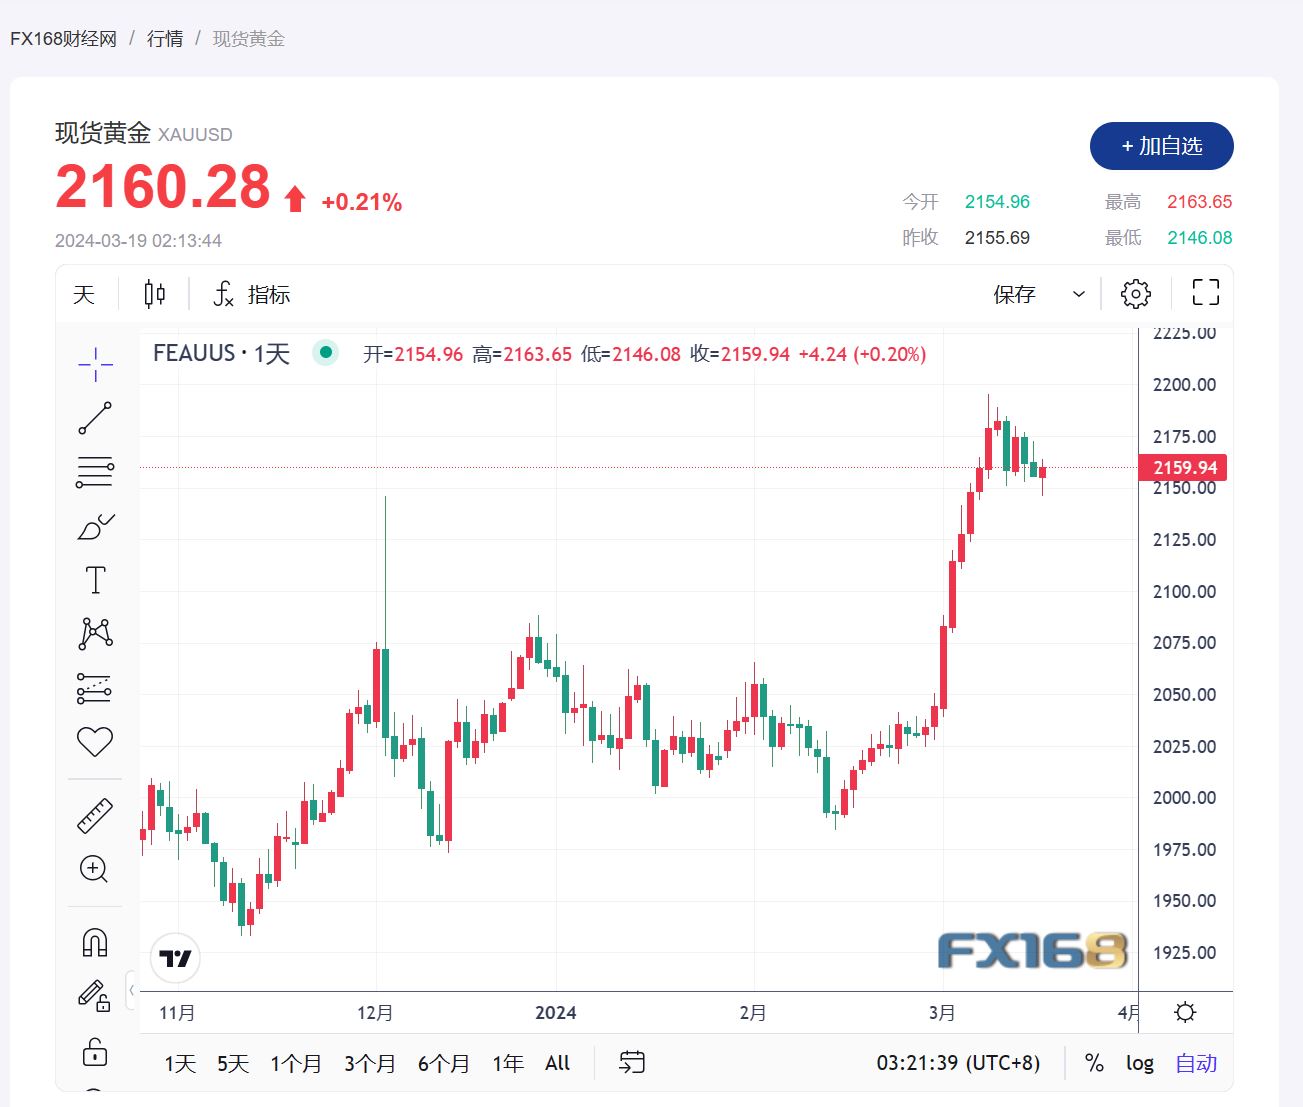The image size is (1303, 1107).
Task: Toggle the lock all drawings button
Action: pos(94,1053)
